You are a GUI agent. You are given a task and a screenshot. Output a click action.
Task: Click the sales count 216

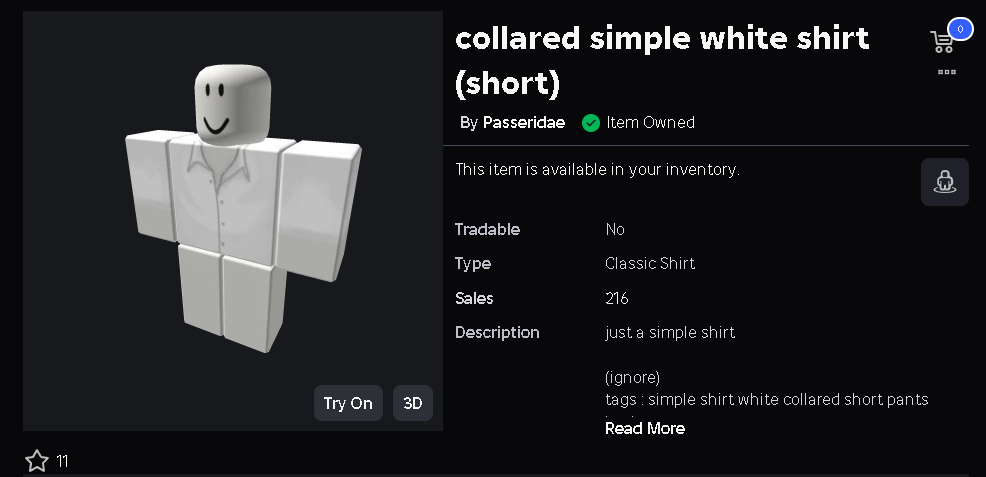(617, 298)
